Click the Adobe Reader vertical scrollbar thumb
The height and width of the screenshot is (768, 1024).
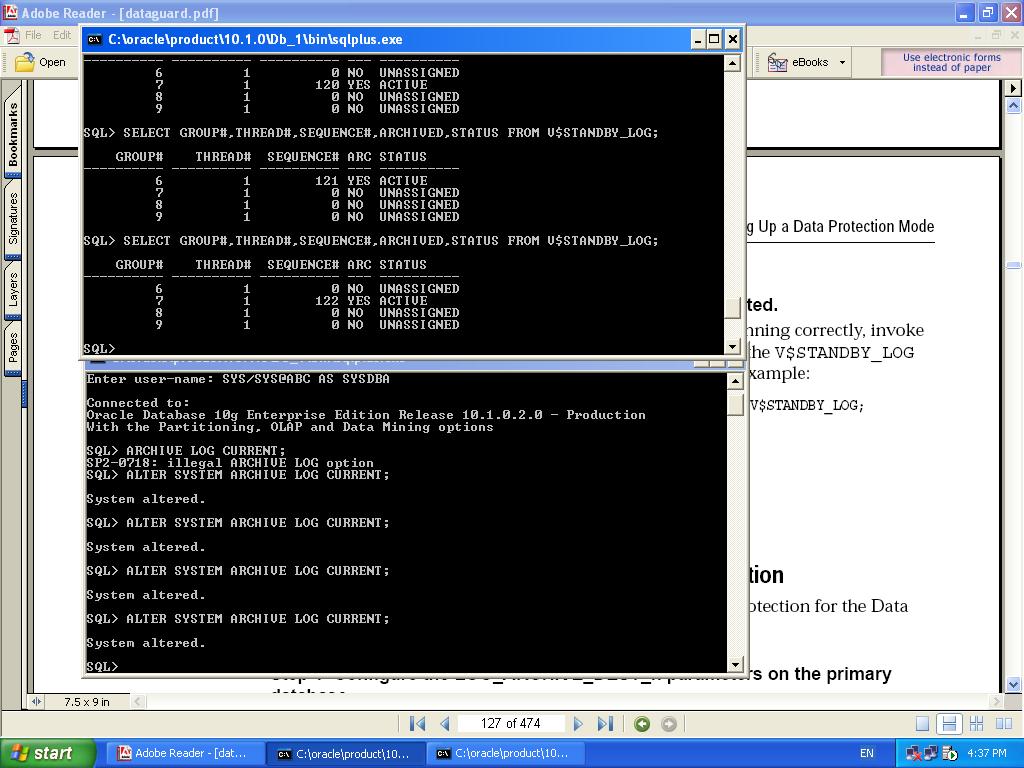point(1014,265)
